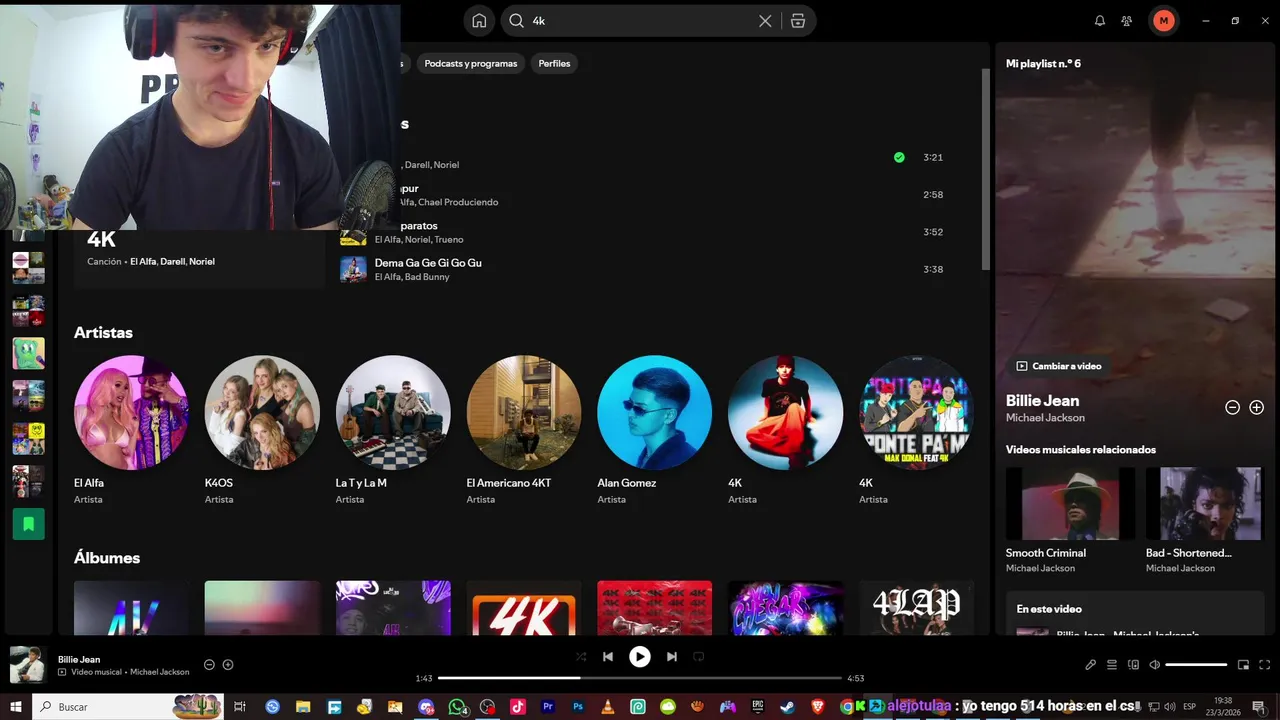This screenshot has height=720, width=1280.
Task: Seek within the song progress bar
Action: click(x=640, y=678)
